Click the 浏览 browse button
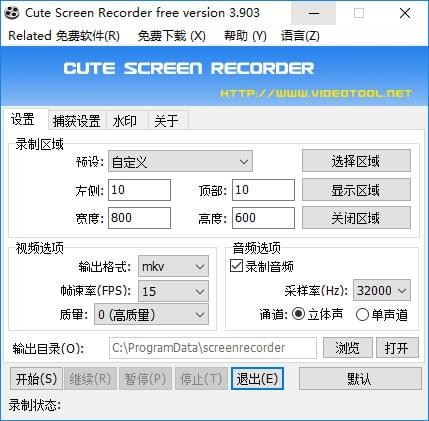This screenshot has width=429, height=421. 348,348
